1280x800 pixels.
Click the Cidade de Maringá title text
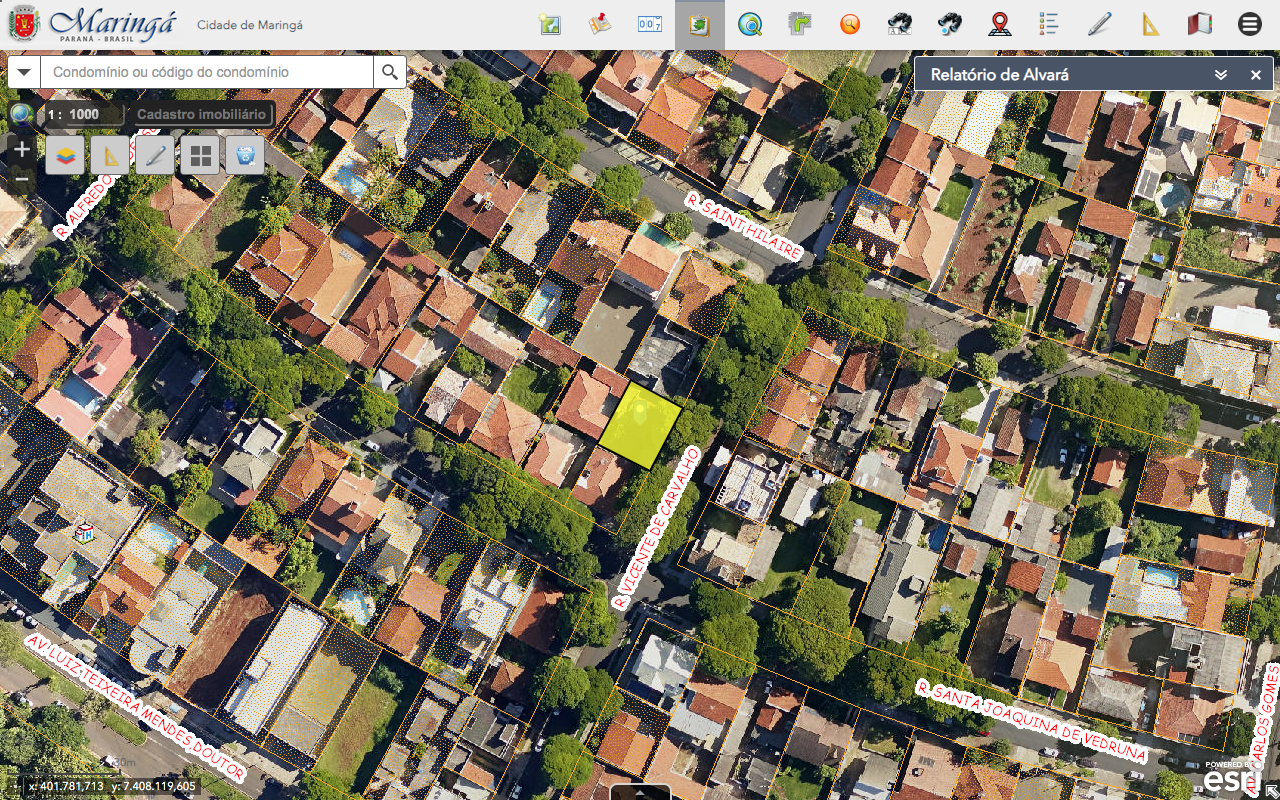[x=250, y=25]
